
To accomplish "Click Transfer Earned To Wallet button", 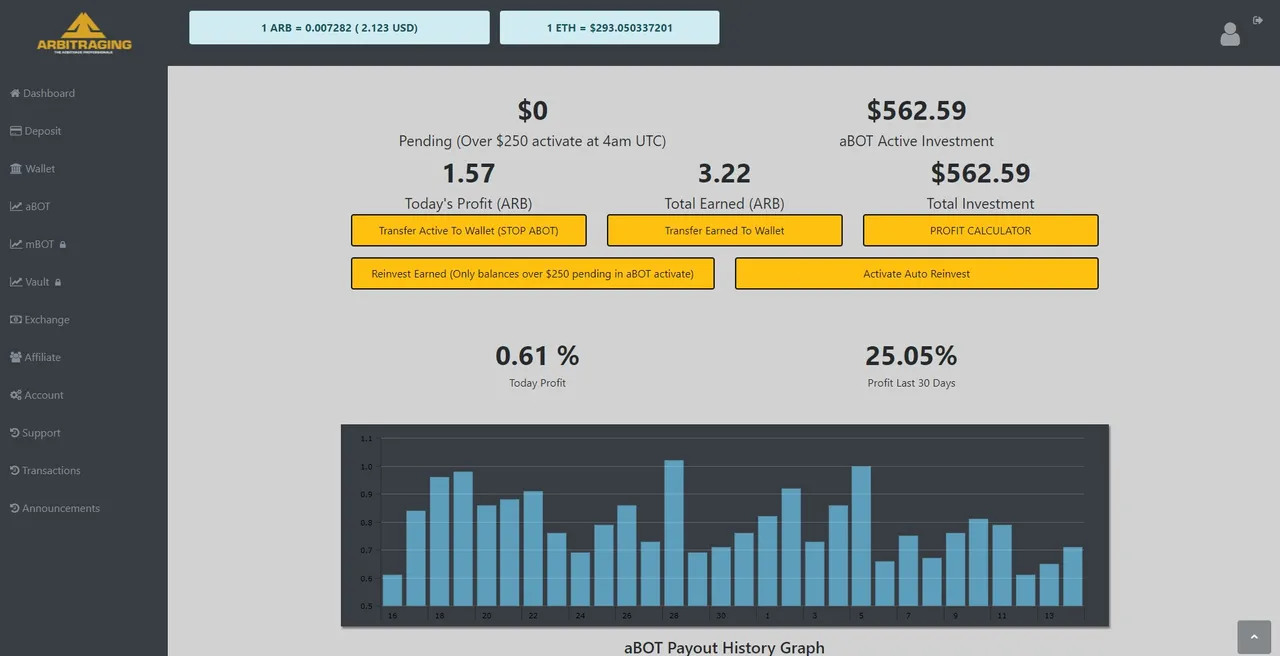I will [x=725, y=230].
